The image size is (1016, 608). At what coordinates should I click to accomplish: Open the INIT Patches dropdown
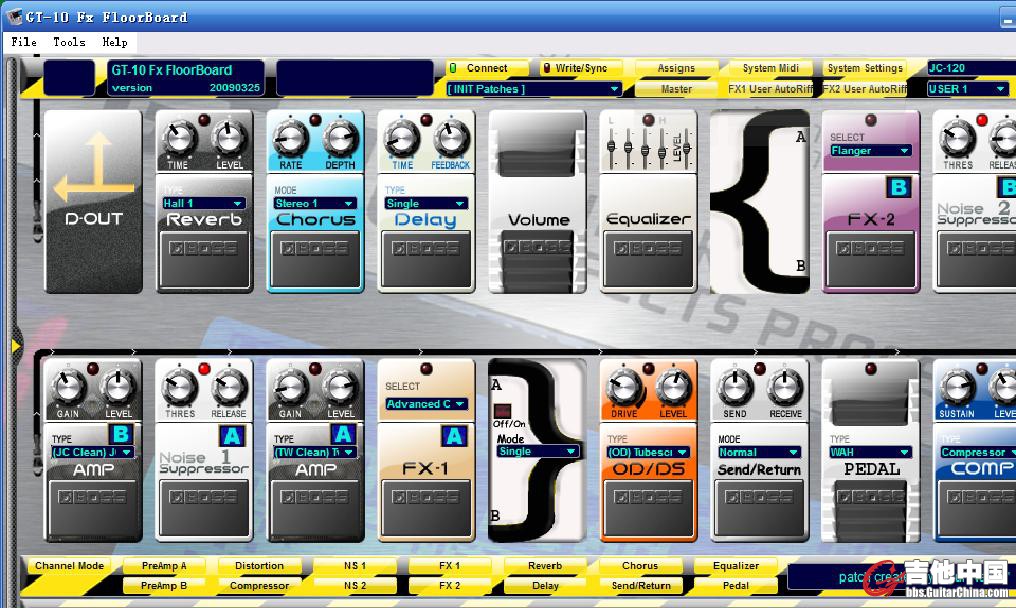click(534, 89)
